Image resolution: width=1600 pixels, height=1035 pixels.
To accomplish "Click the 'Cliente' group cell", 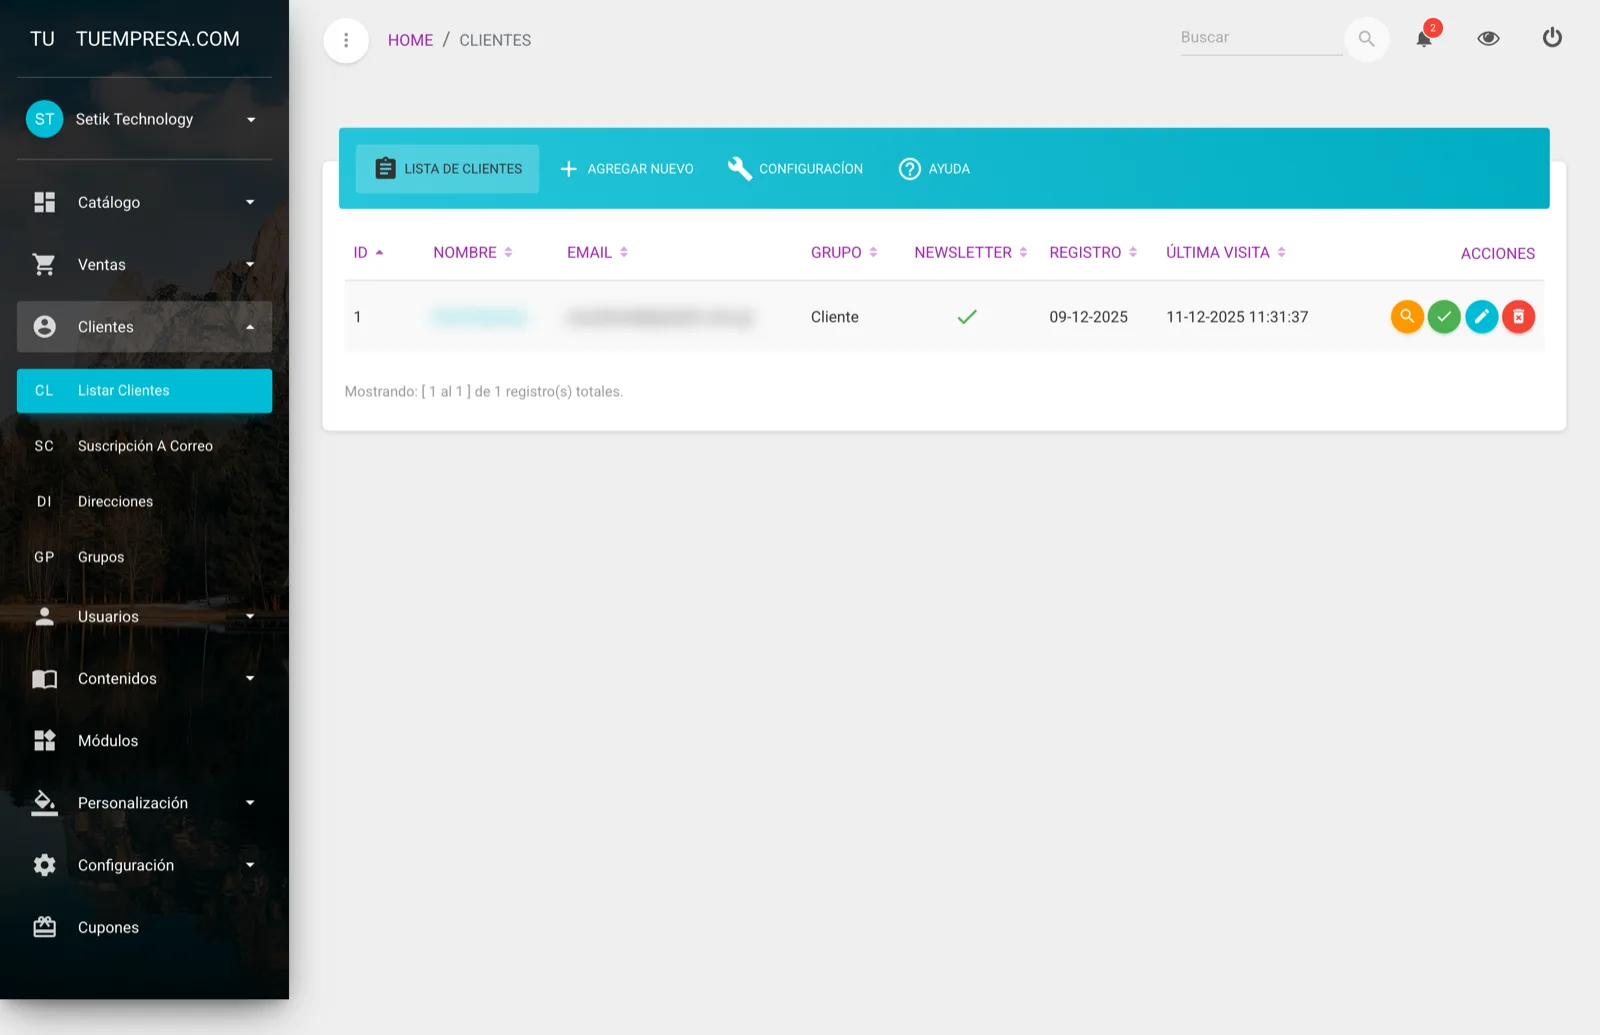I will pyautogui.click(x=835, y=317).
